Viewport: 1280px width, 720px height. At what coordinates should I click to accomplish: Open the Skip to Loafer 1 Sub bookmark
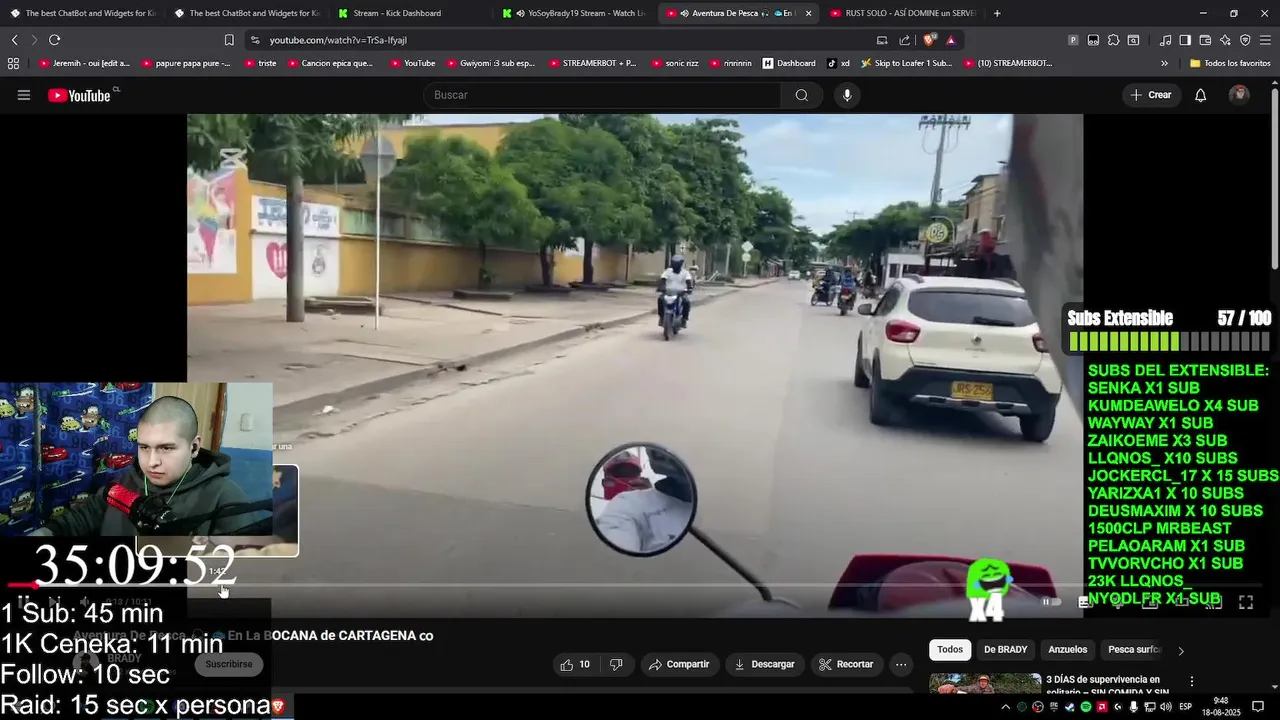pos(905,63)
